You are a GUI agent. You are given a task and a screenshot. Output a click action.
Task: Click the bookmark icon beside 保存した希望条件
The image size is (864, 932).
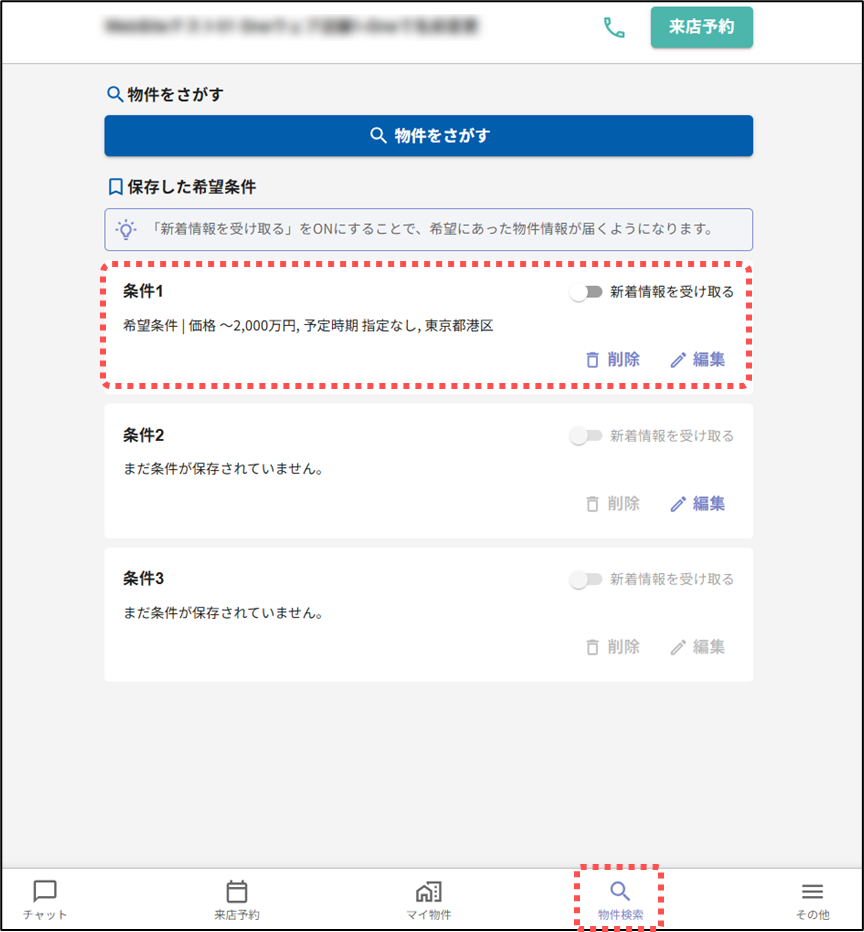tap(115, 187)
